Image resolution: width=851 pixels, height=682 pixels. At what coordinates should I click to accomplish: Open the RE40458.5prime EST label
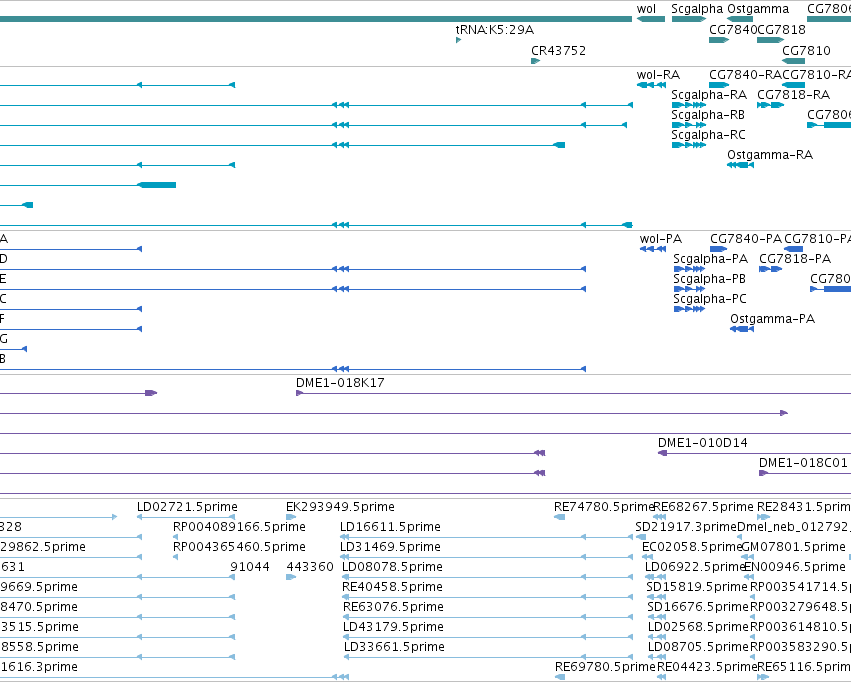[x=392, y=588]
